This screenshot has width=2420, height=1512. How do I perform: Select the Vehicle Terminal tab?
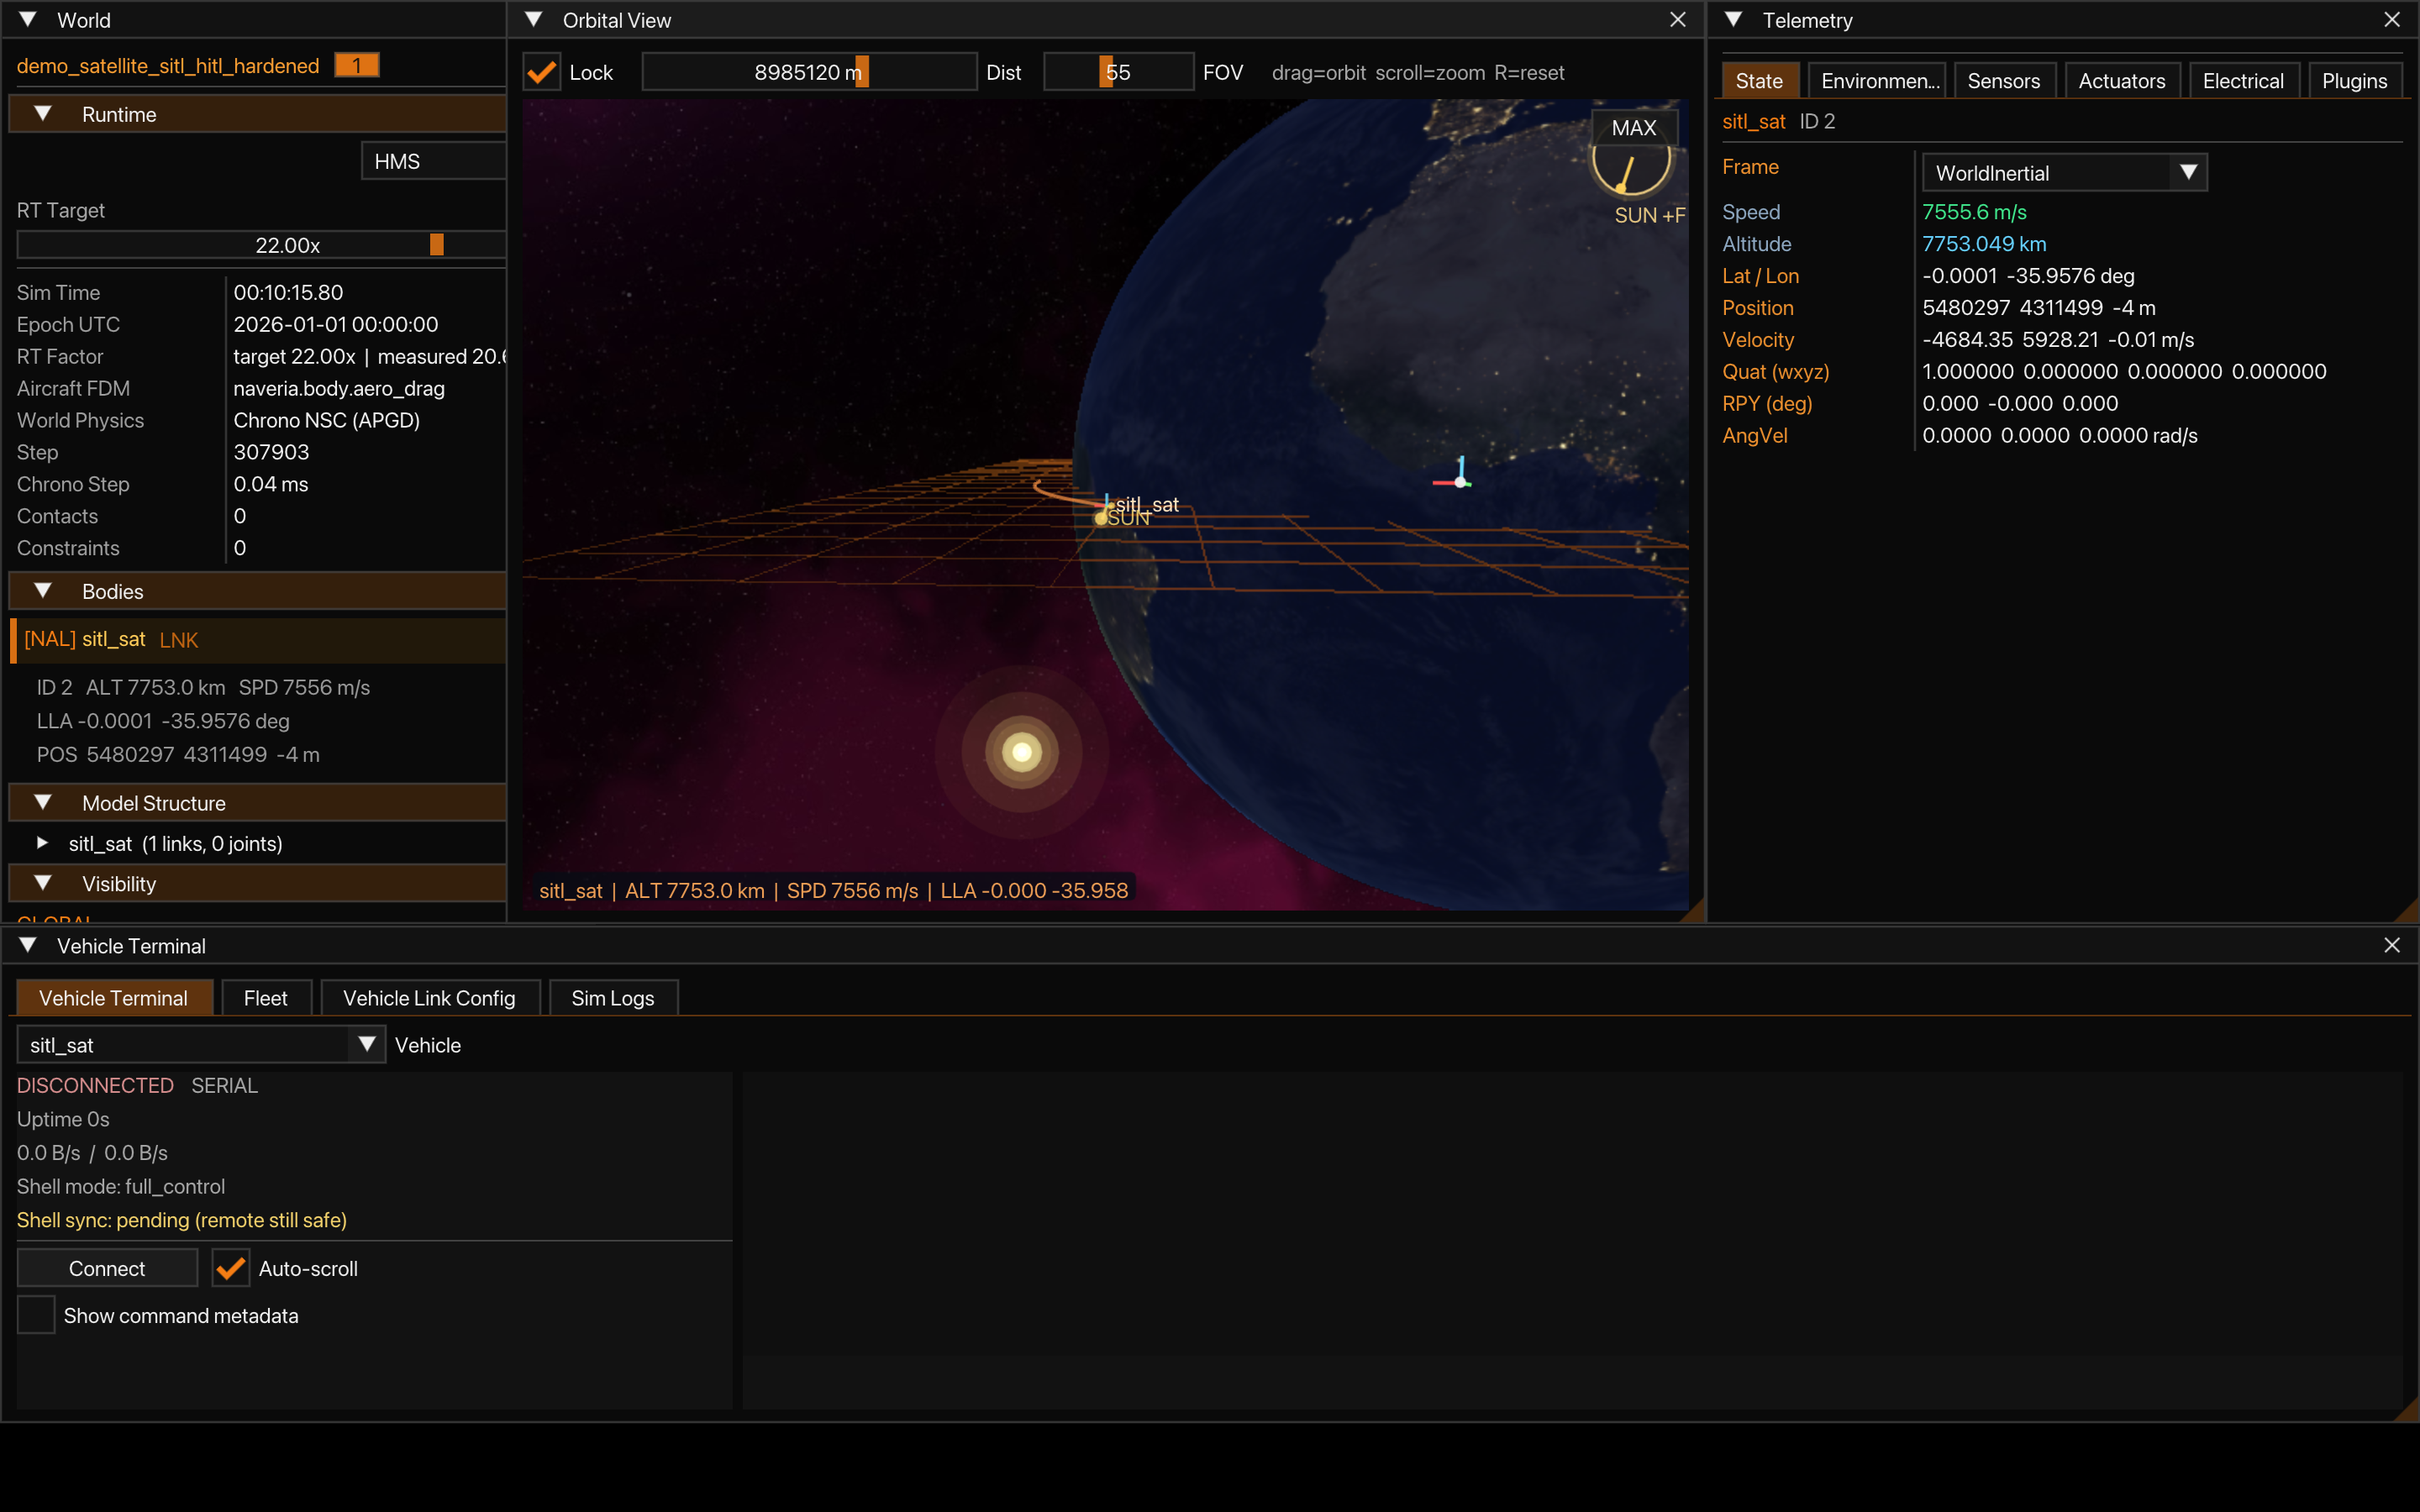click(114, 998)
